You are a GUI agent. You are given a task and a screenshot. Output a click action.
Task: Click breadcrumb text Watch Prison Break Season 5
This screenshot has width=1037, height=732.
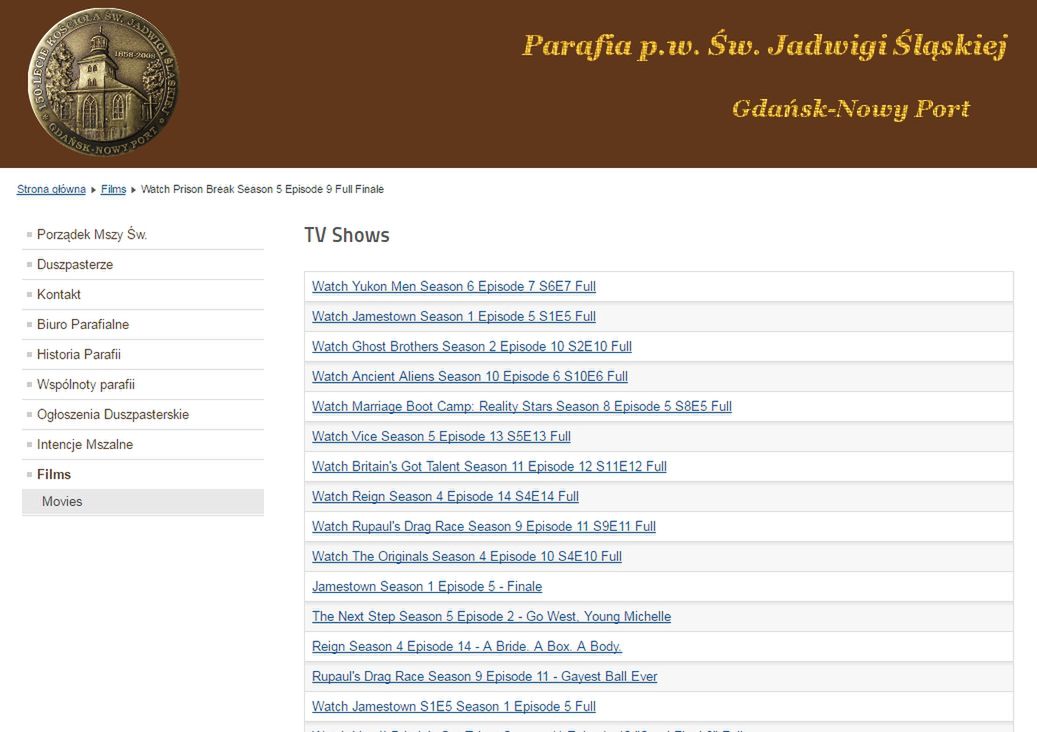tap(262, 189)
